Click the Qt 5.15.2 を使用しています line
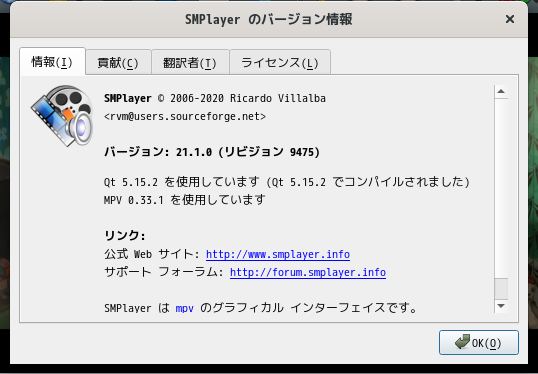538x374 pixels. [286, 182]
